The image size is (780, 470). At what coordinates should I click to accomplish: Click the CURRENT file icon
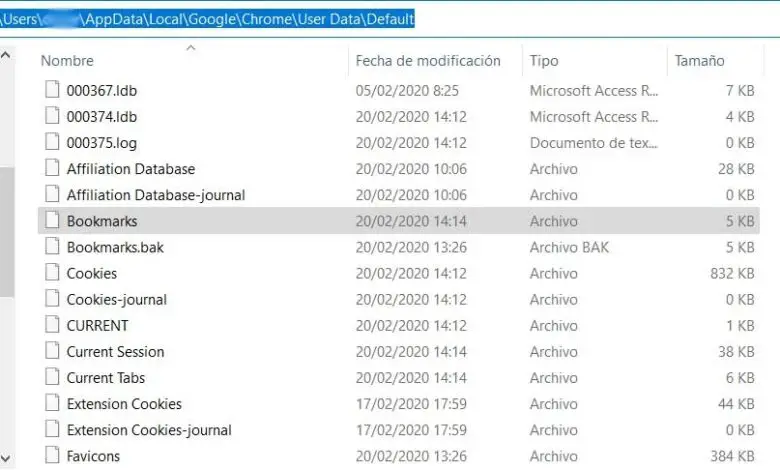point(51,325)
